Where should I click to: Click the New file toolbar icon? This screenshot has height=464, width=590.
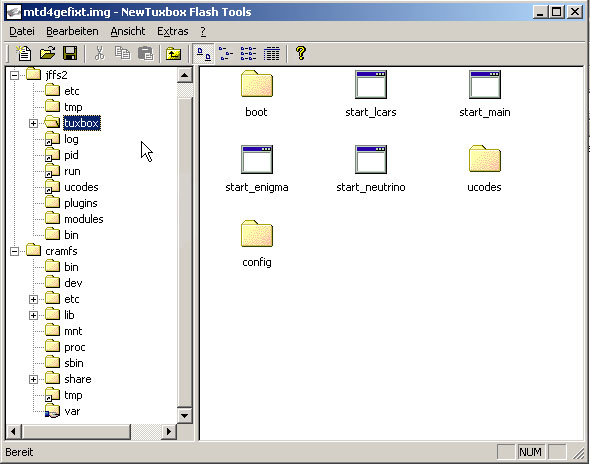tap(24, 53)
